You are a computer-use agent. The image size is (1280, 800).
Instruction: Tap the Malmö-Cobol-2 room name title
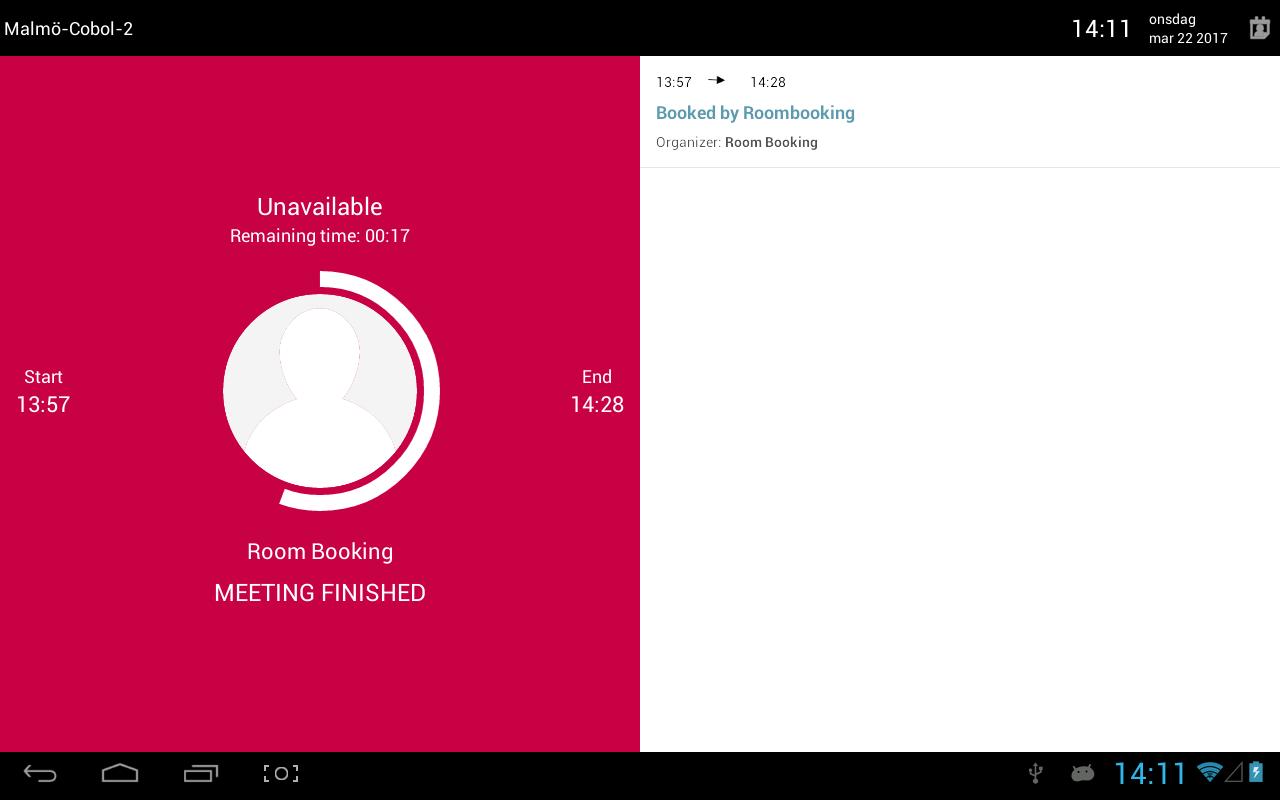tap(68, 28)
